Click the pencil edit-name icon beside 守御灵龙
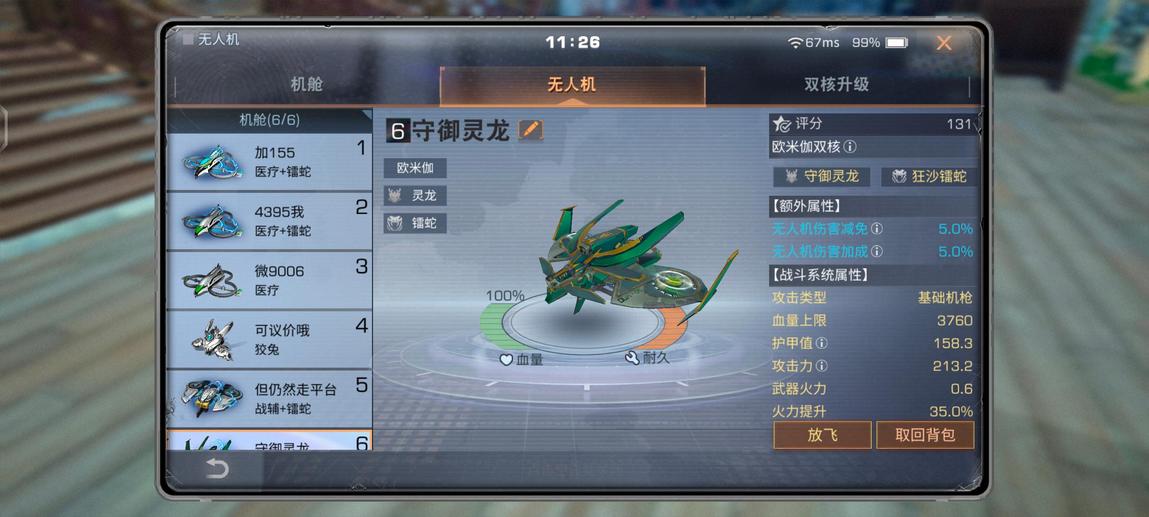The image size is (1149, 517). [531, 130]
